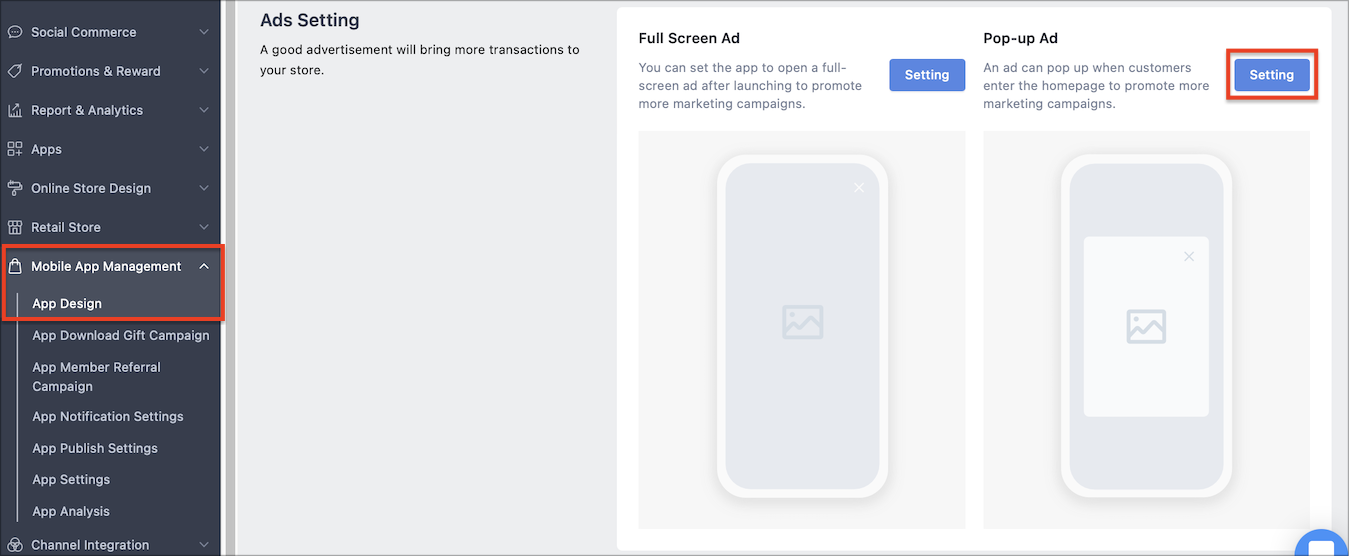Click Promotions & Reward menu label
Screen dimensions: 1349x556
(96, 71)
